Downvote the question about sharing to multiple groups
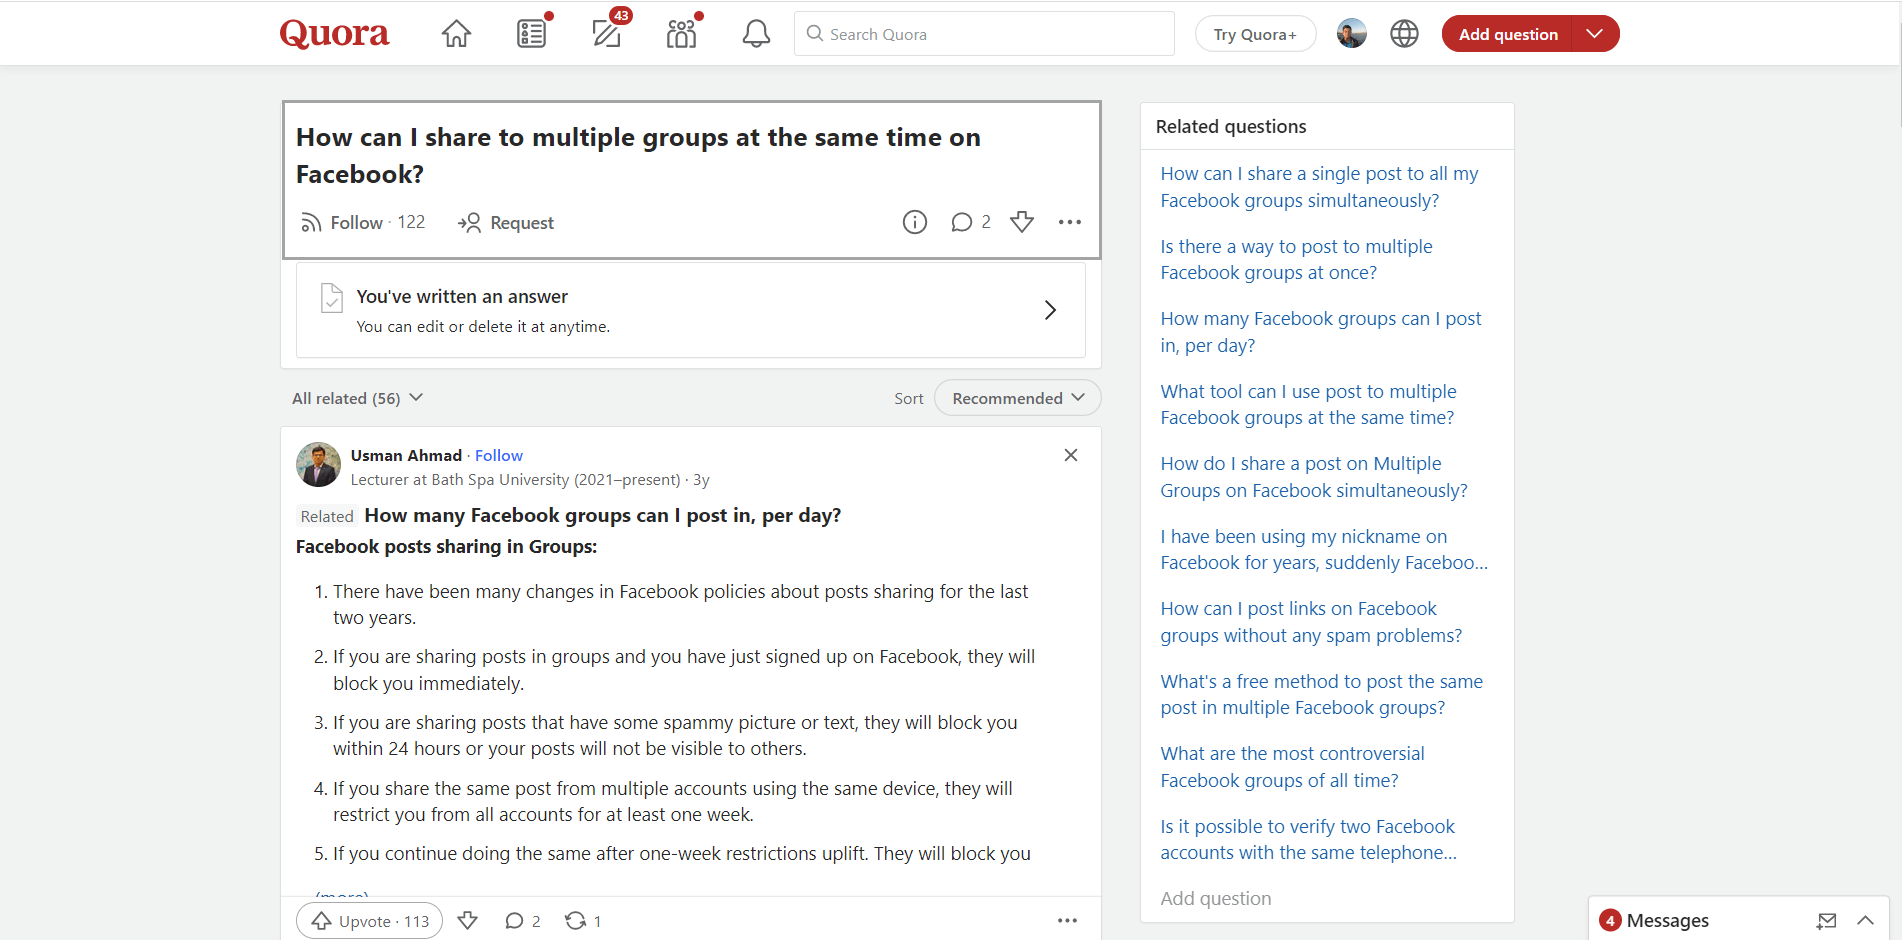Image resolution: width=1902 pixels, height=940 pixels. 1021,222
